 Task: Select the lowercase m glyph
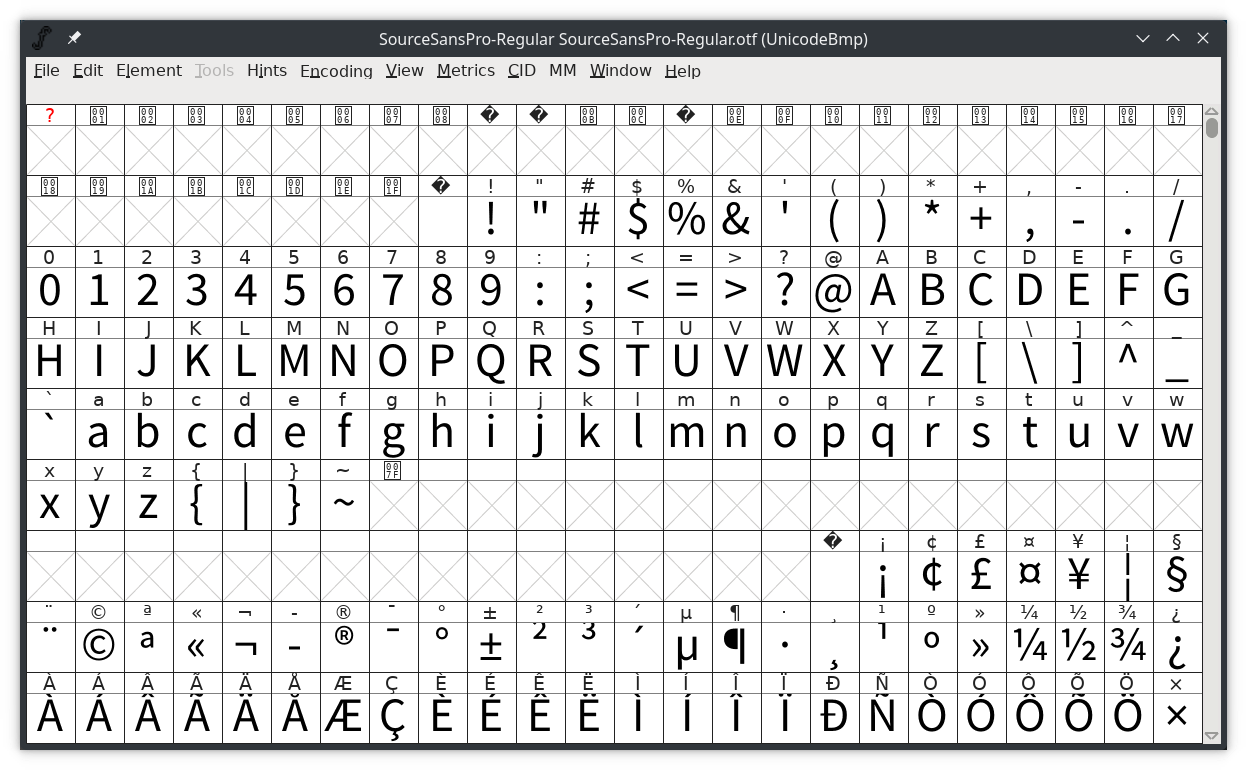(x=687, y=434)
